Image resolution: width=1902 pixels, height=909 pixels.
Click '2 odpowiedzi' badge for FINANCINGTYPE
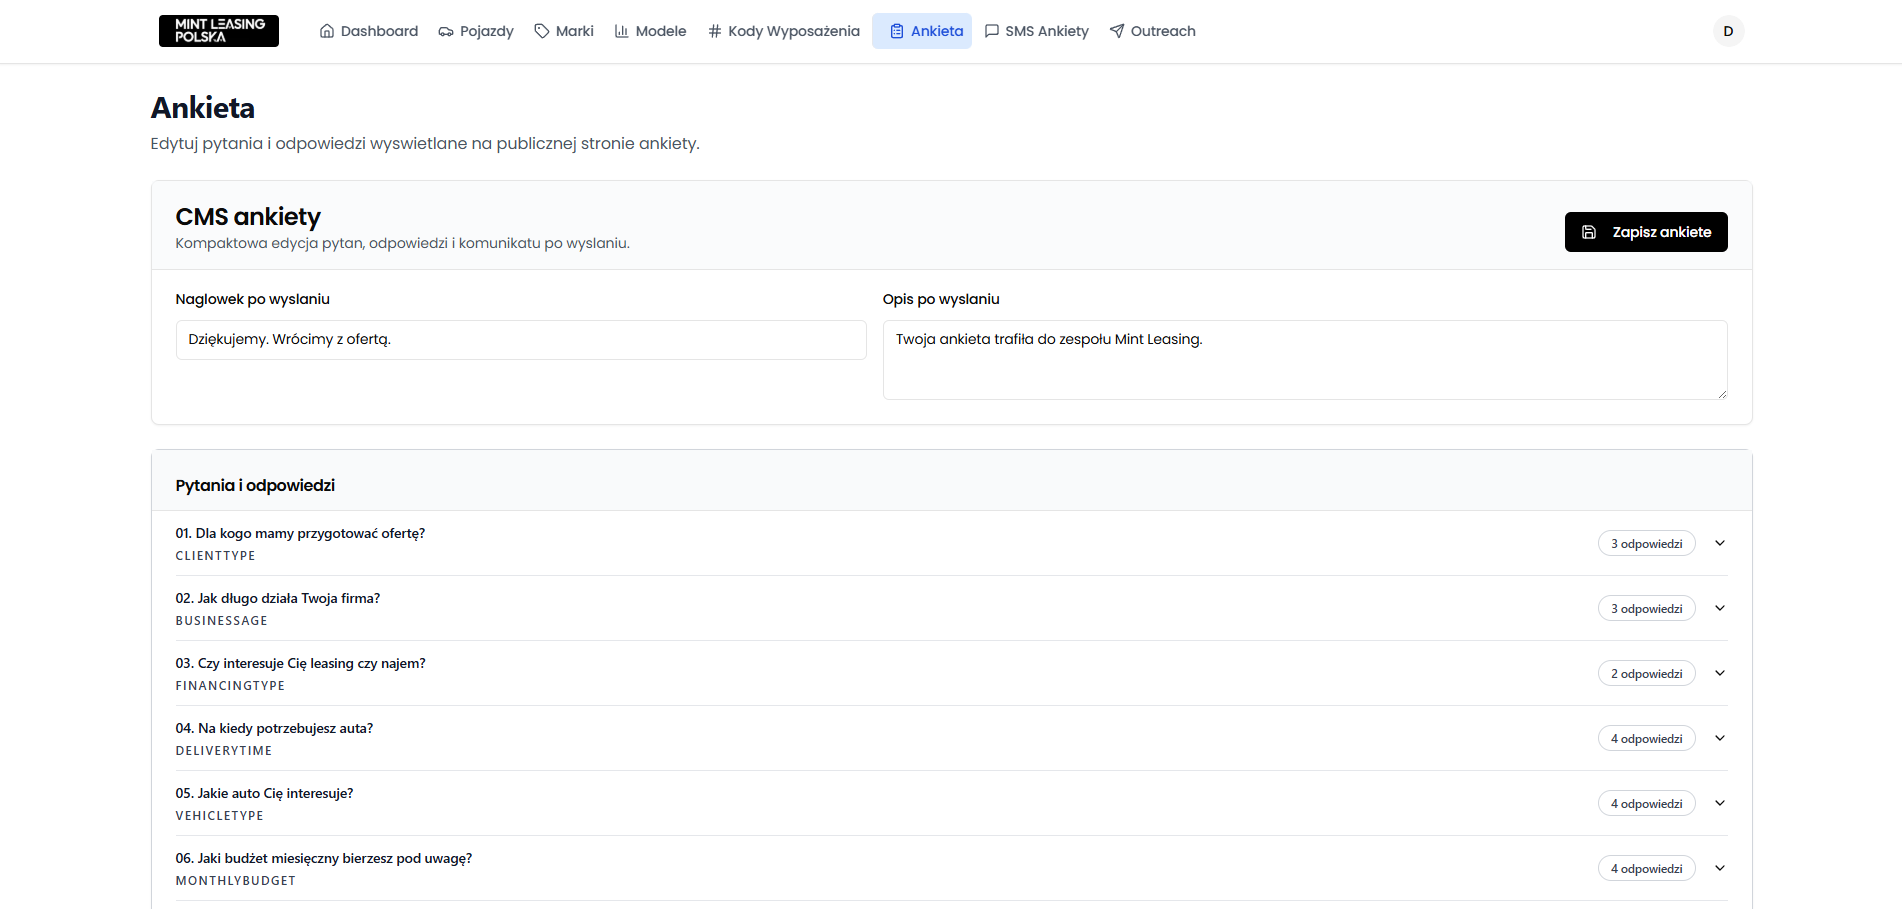[1646, 673]
